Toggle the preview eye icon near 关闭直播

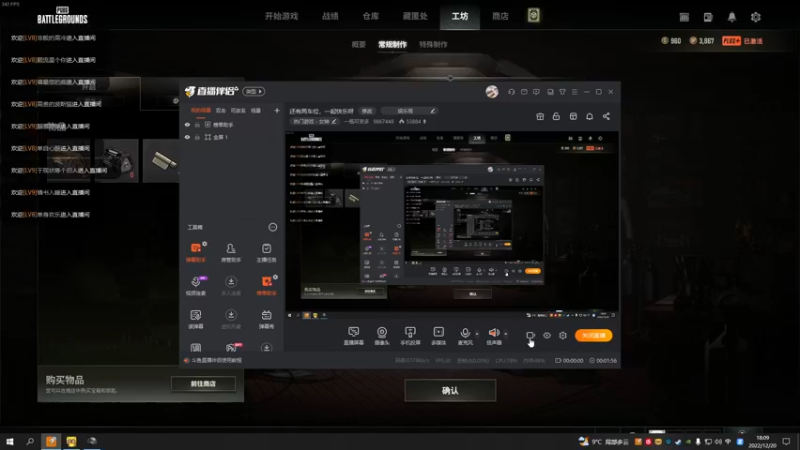tap(546, 335)
